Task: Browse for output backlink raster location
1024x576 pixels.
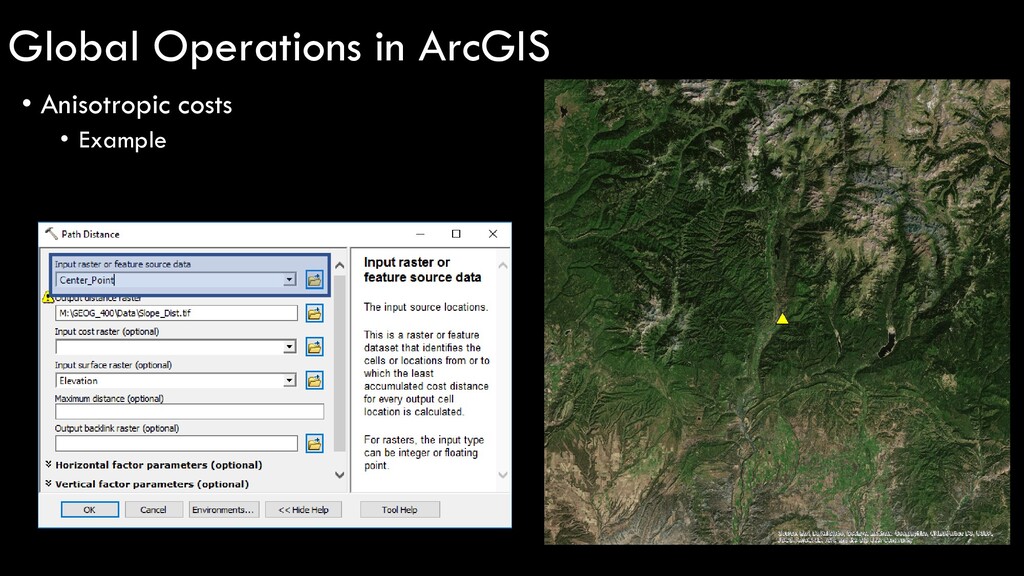Action: coord(314,444)
